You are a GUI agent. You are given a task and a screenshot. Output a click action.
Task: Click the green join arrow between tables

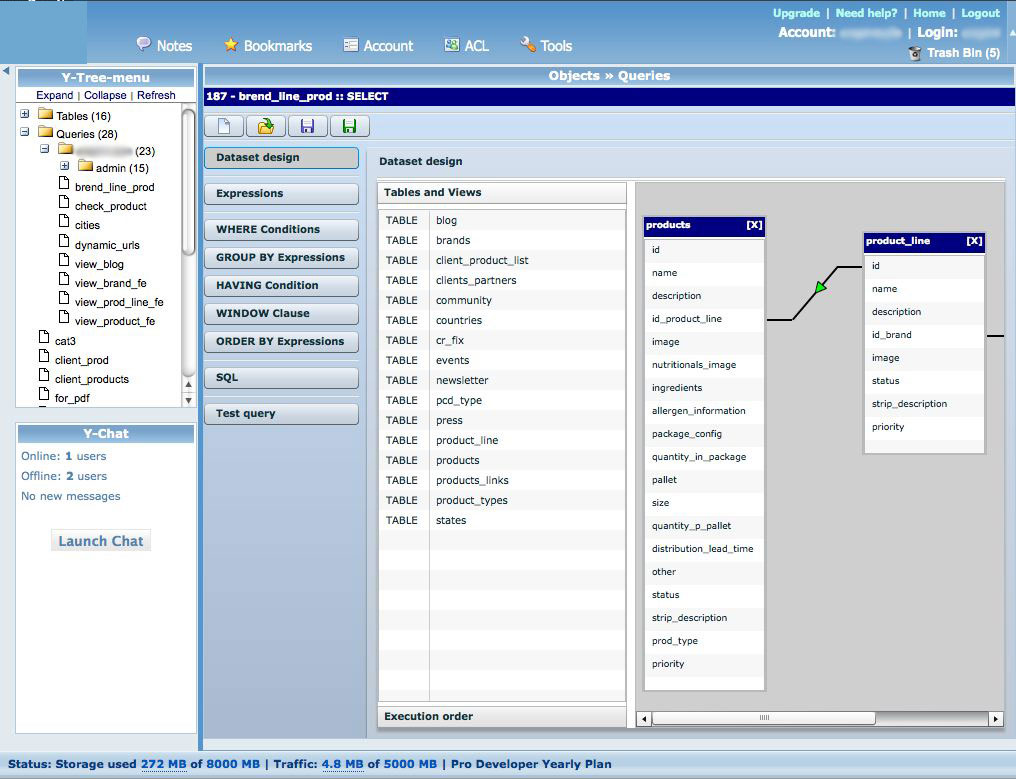[x=821, y=288]
